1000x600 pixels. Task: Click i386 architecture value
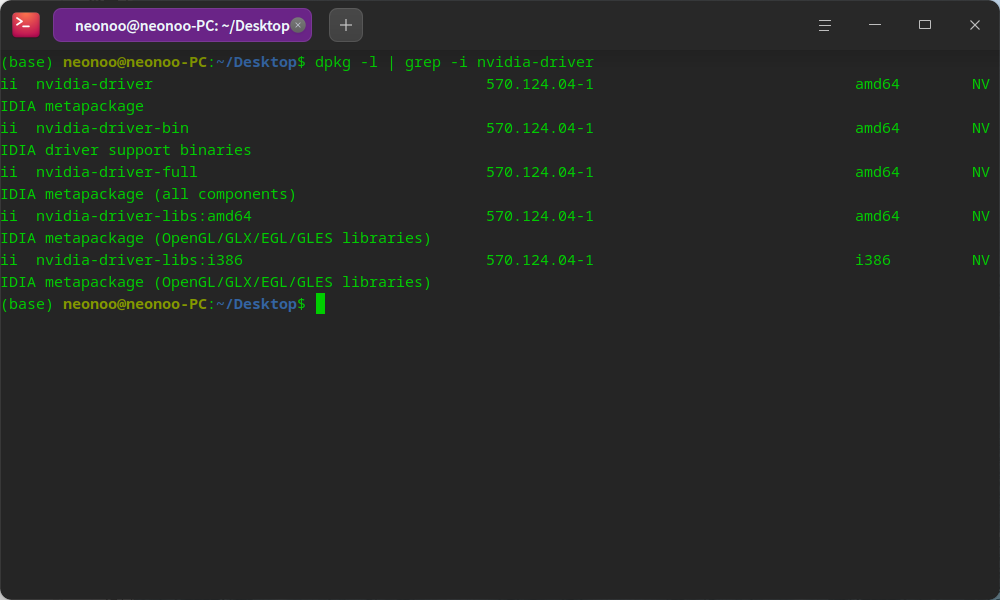(x=872, y=260)
